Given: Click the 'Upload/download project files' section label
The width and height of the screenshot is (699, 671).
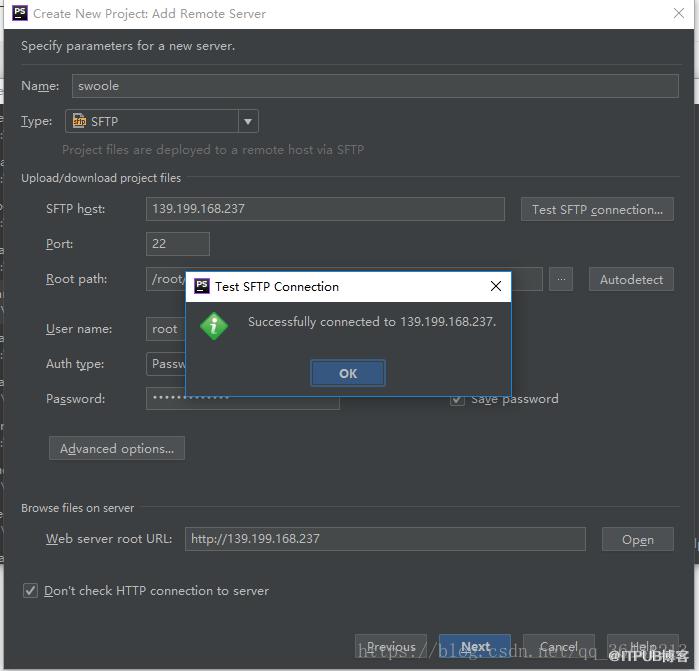Looking at the screenshot, I should point(101,178).
